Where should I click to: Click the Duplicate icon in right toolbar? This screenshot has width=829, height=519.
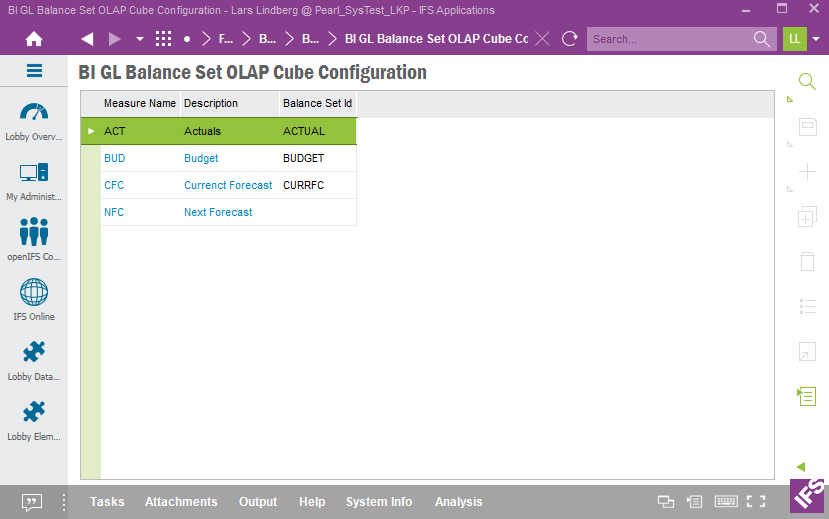coord(807,217)
